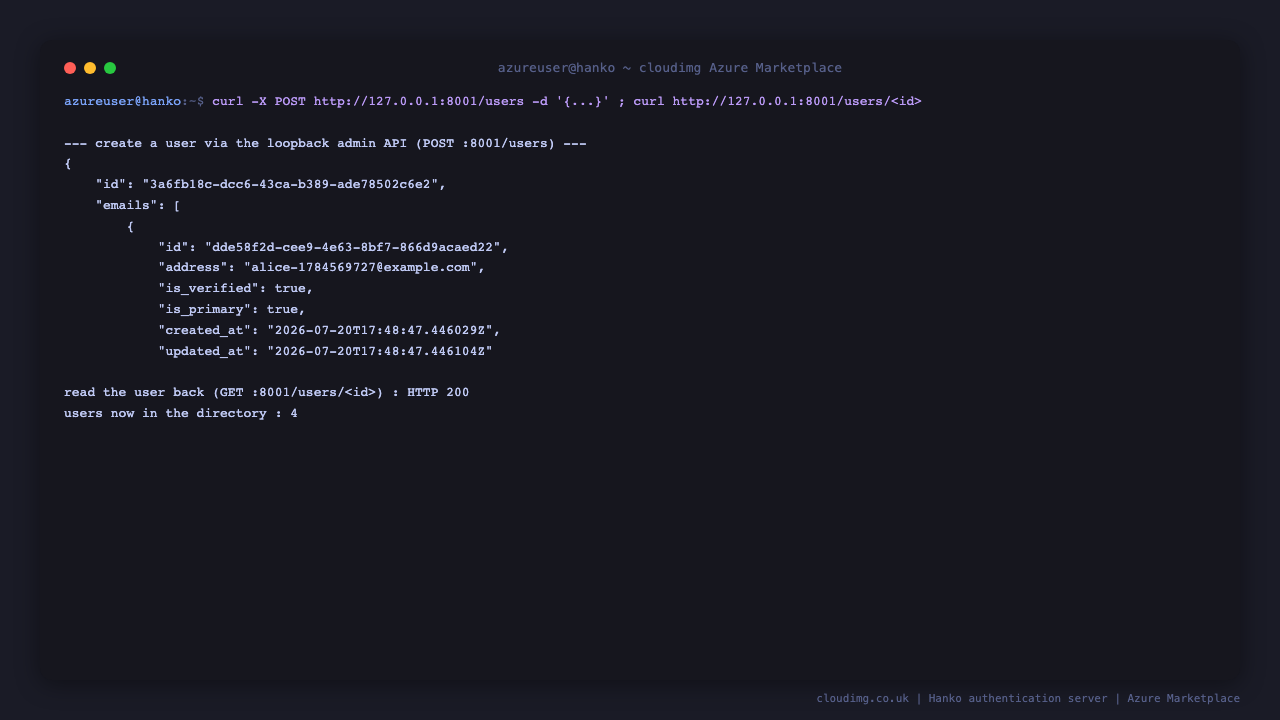
Task: Click the yellow minimize window dot
Action: [90, 68]
